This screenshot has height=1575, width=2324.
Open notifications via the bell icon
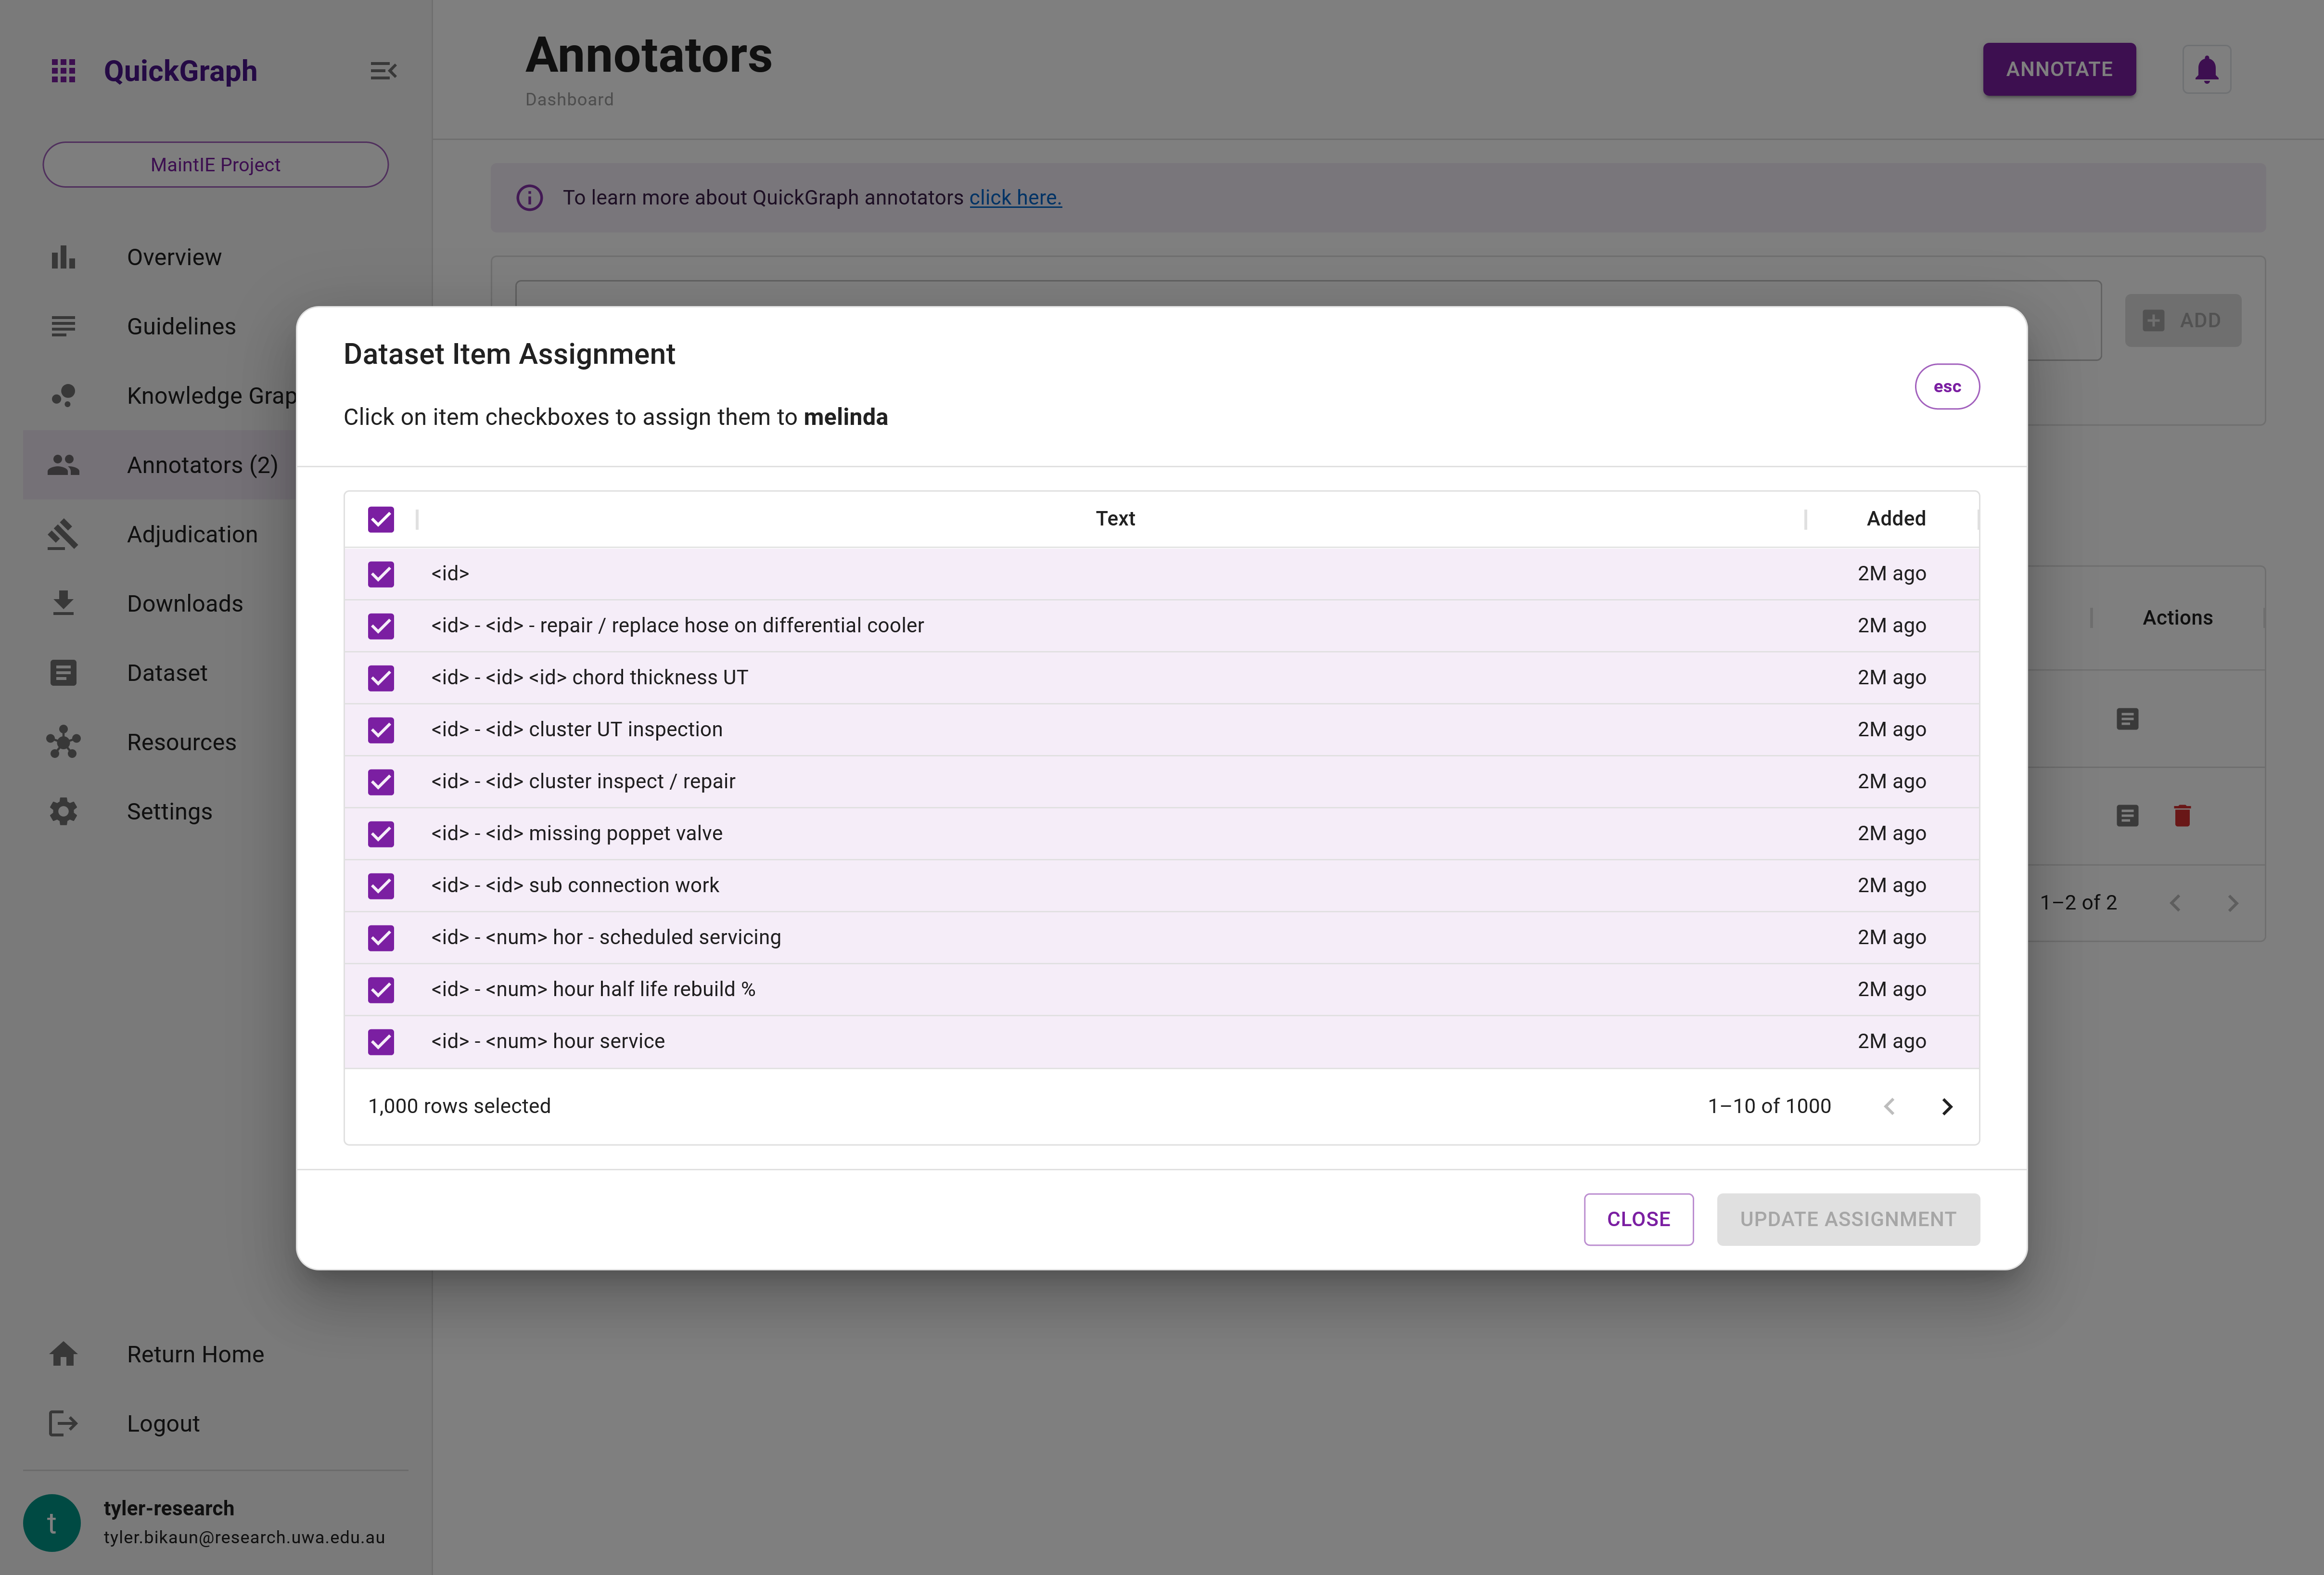point(2207,69)
